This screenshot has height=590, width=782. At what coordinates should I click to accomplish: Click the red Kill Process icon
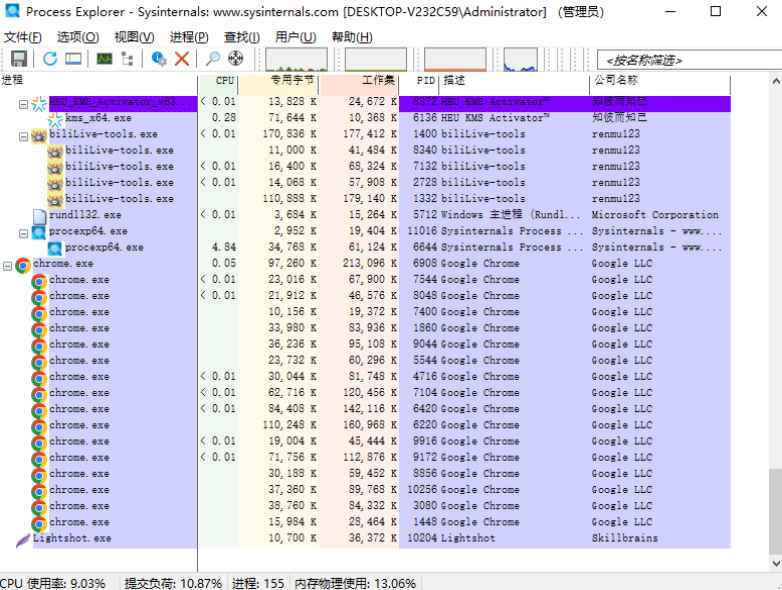182,59
